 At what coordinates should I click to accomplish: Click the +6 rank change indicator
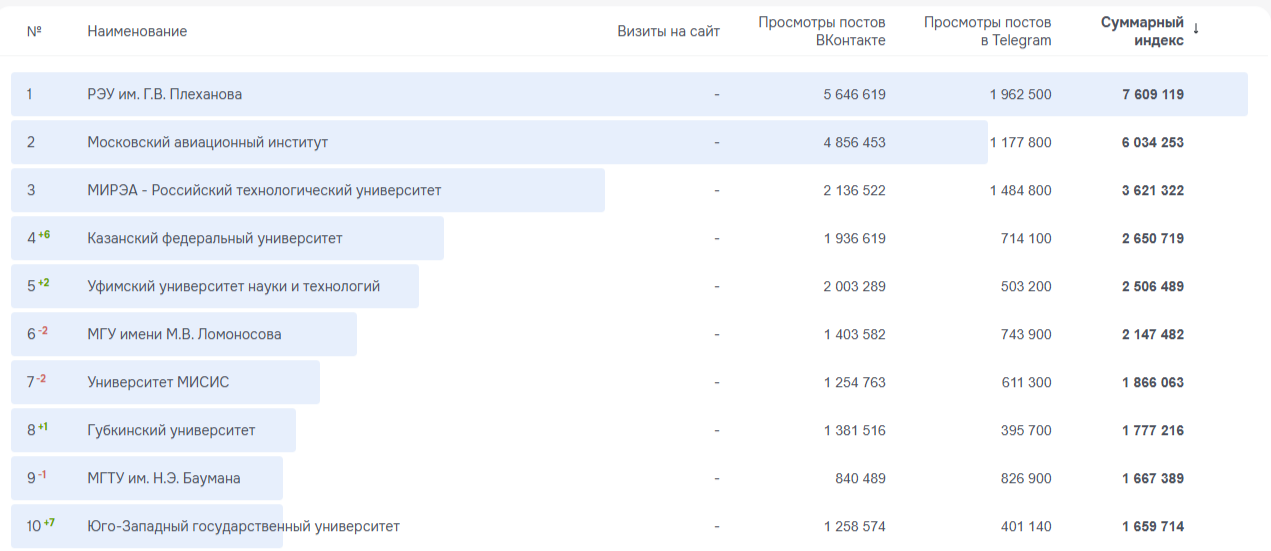44,235
